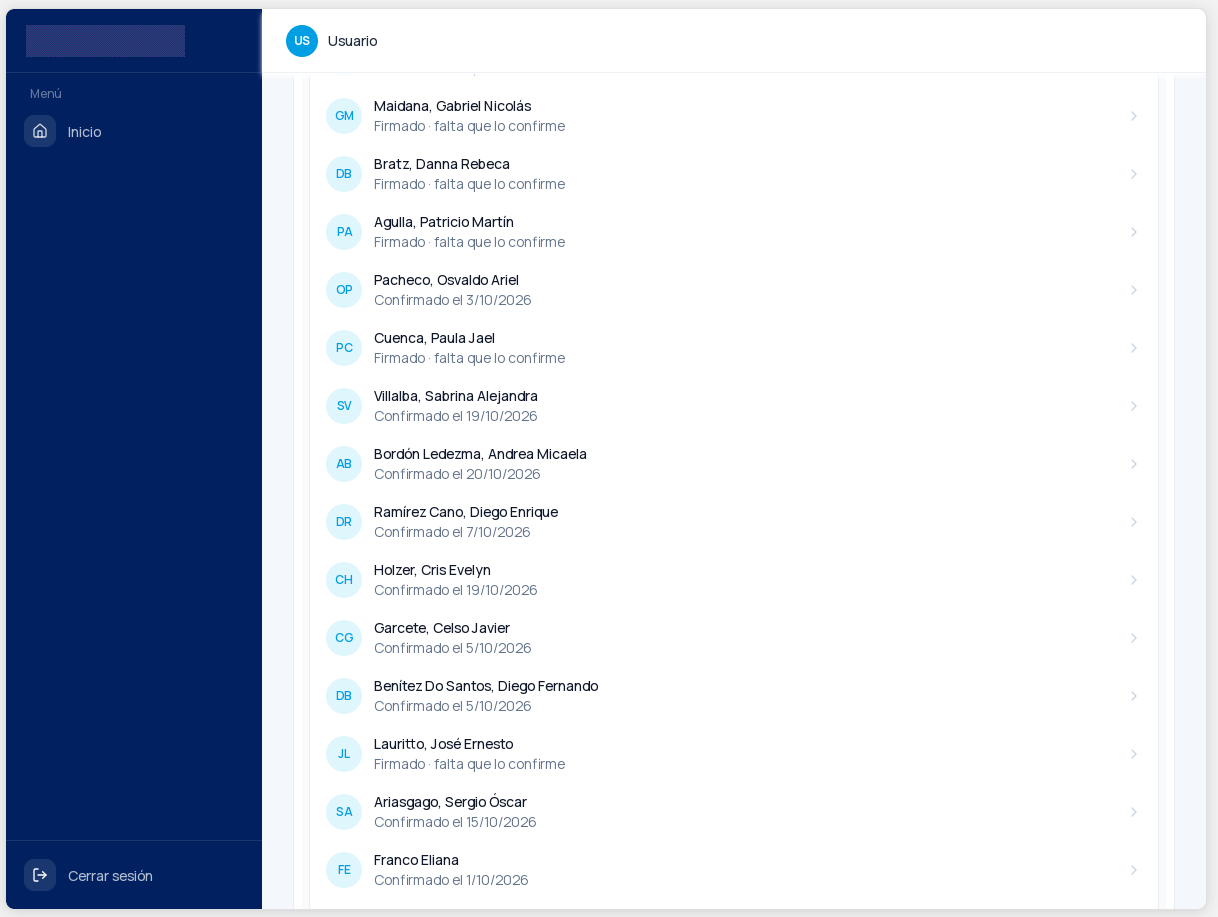This screenshot has width=1218, height=917.
Task: Click the US user avatar
Action: click(302, 41)
